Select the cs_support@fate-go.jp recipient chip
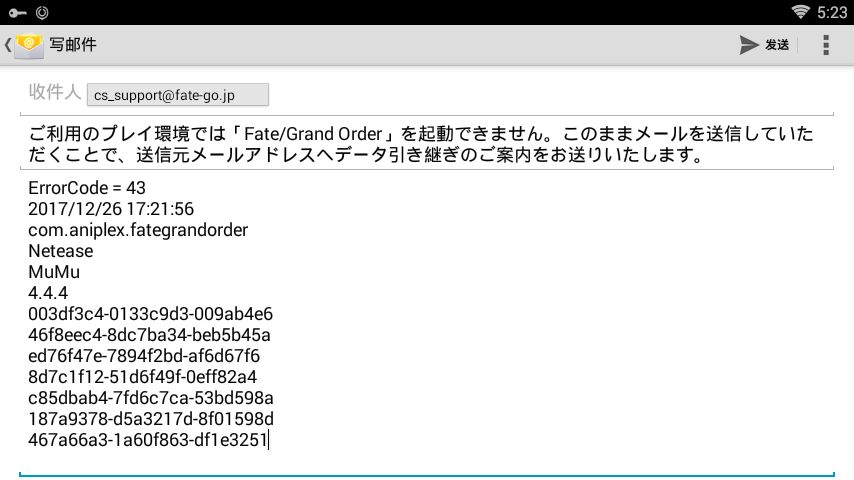This screenshot has width=854, height=480. (x=178, y=95)
